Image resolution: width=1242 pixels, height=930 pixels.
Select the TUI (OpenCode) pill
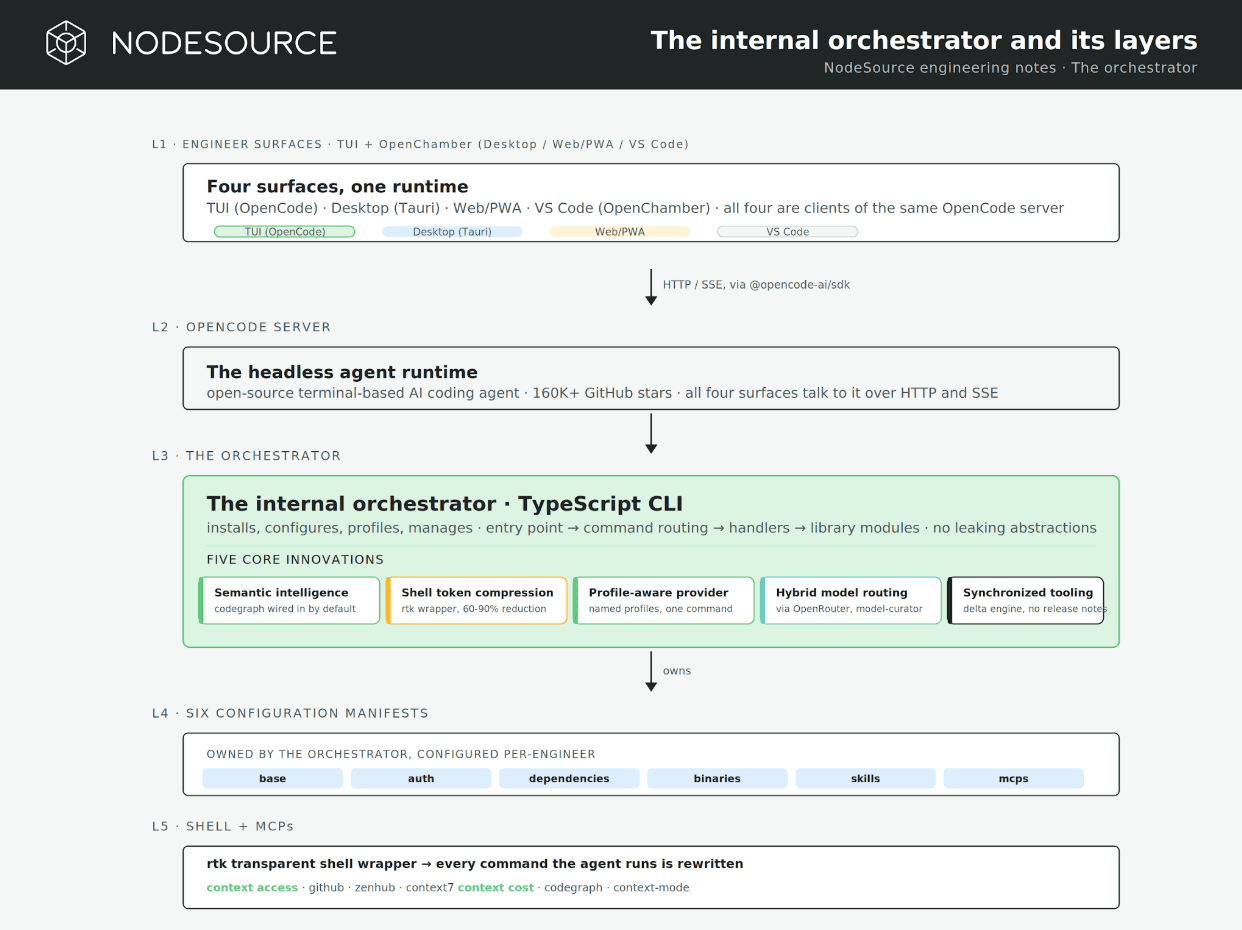coord(285,232)
